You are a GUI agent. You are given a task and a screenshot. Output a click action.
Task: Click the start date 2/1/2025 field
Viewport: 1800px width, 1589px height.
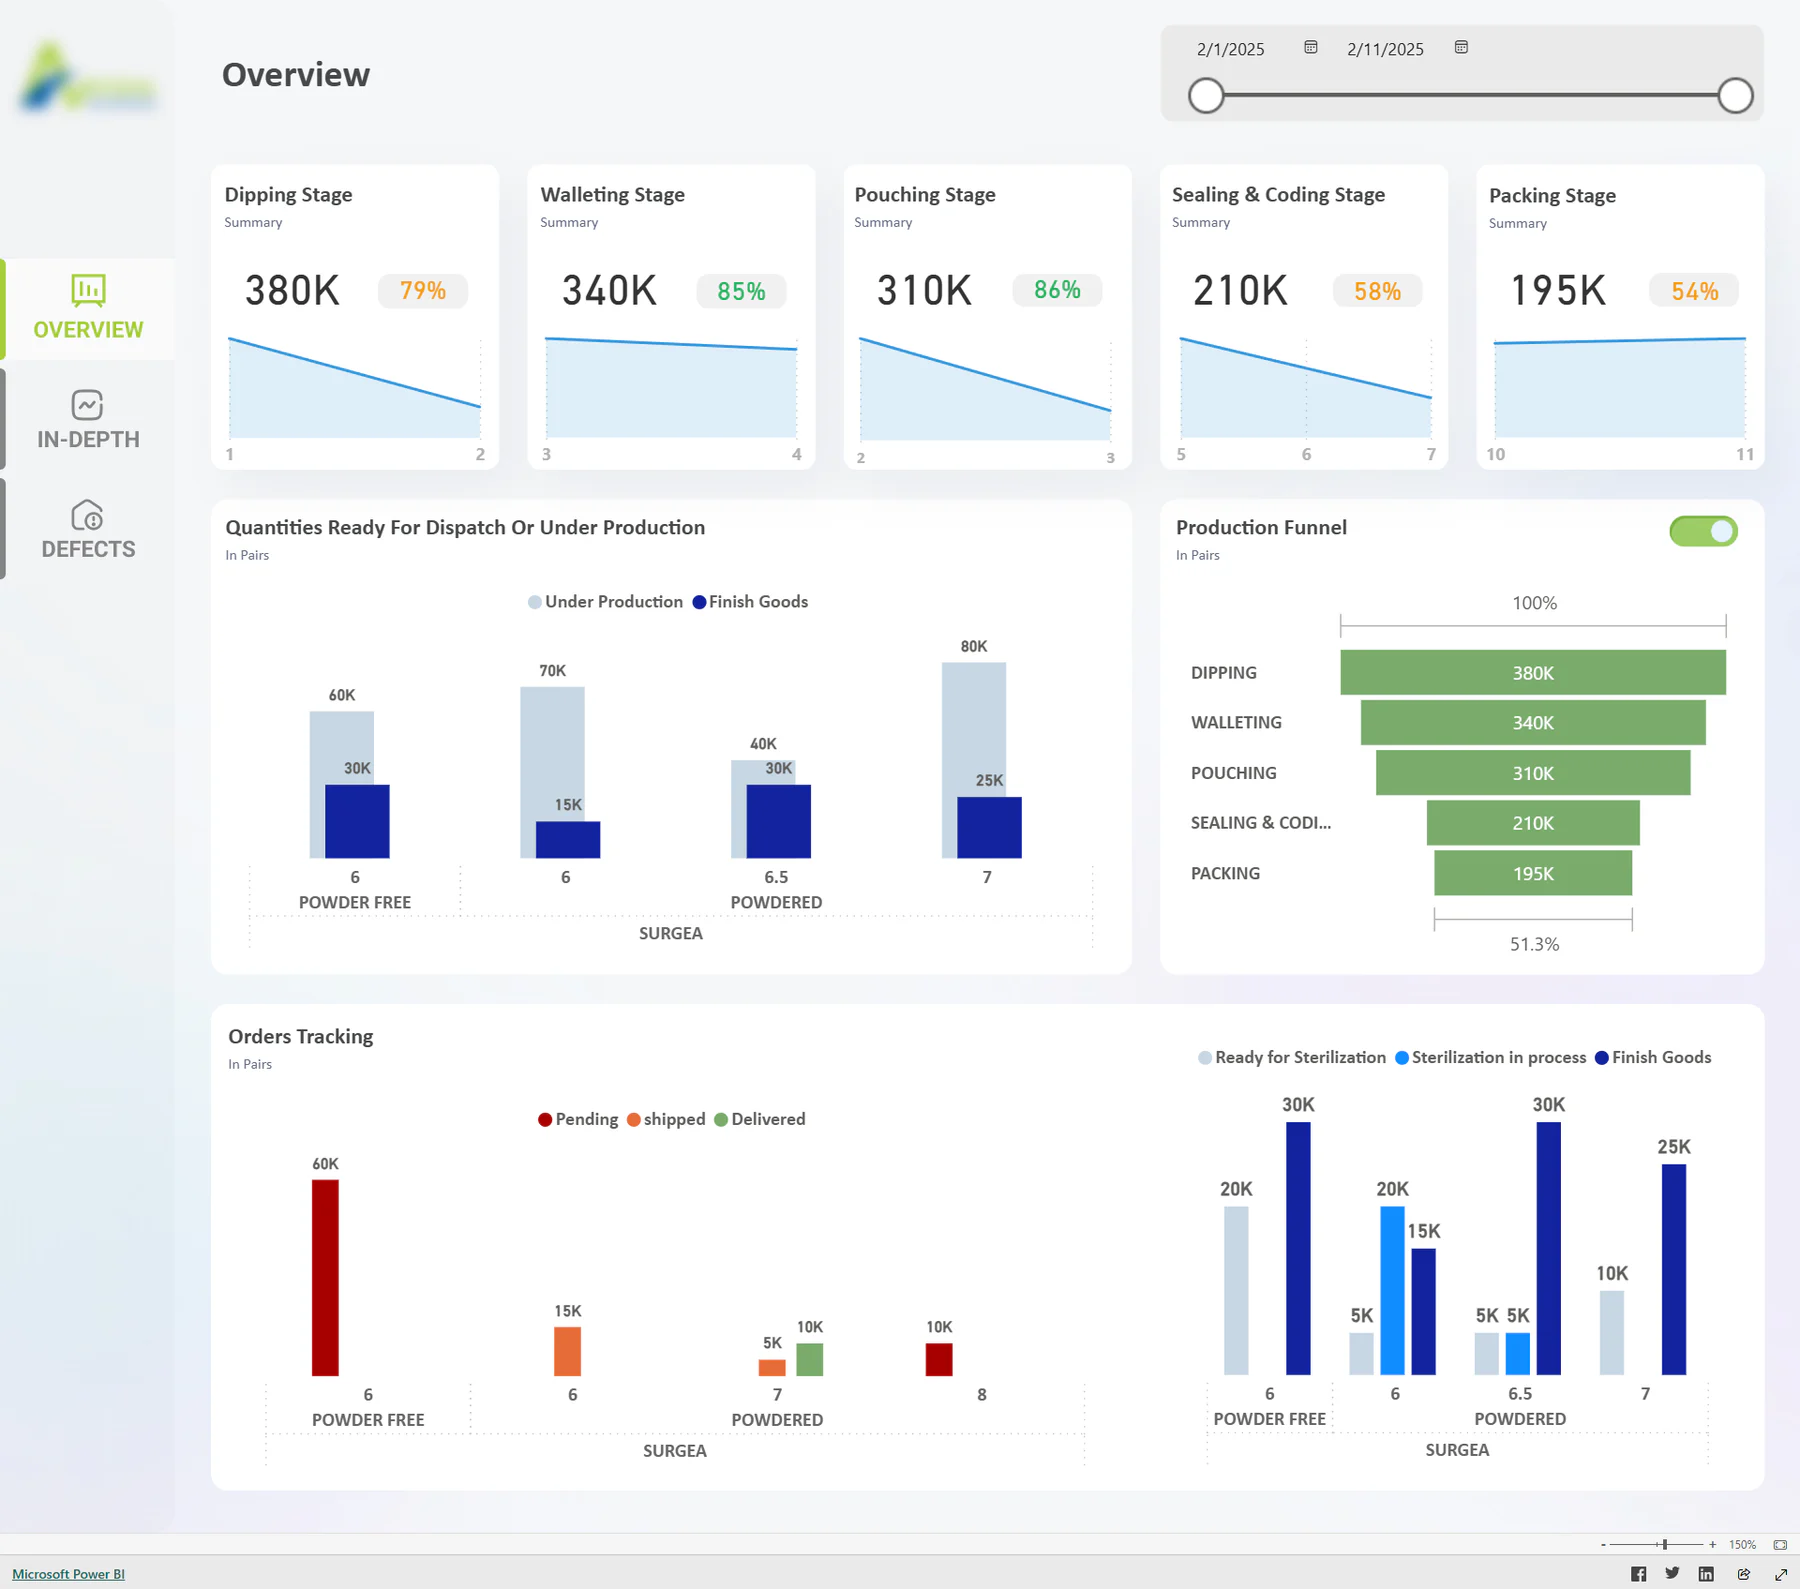pos(1231,49)
